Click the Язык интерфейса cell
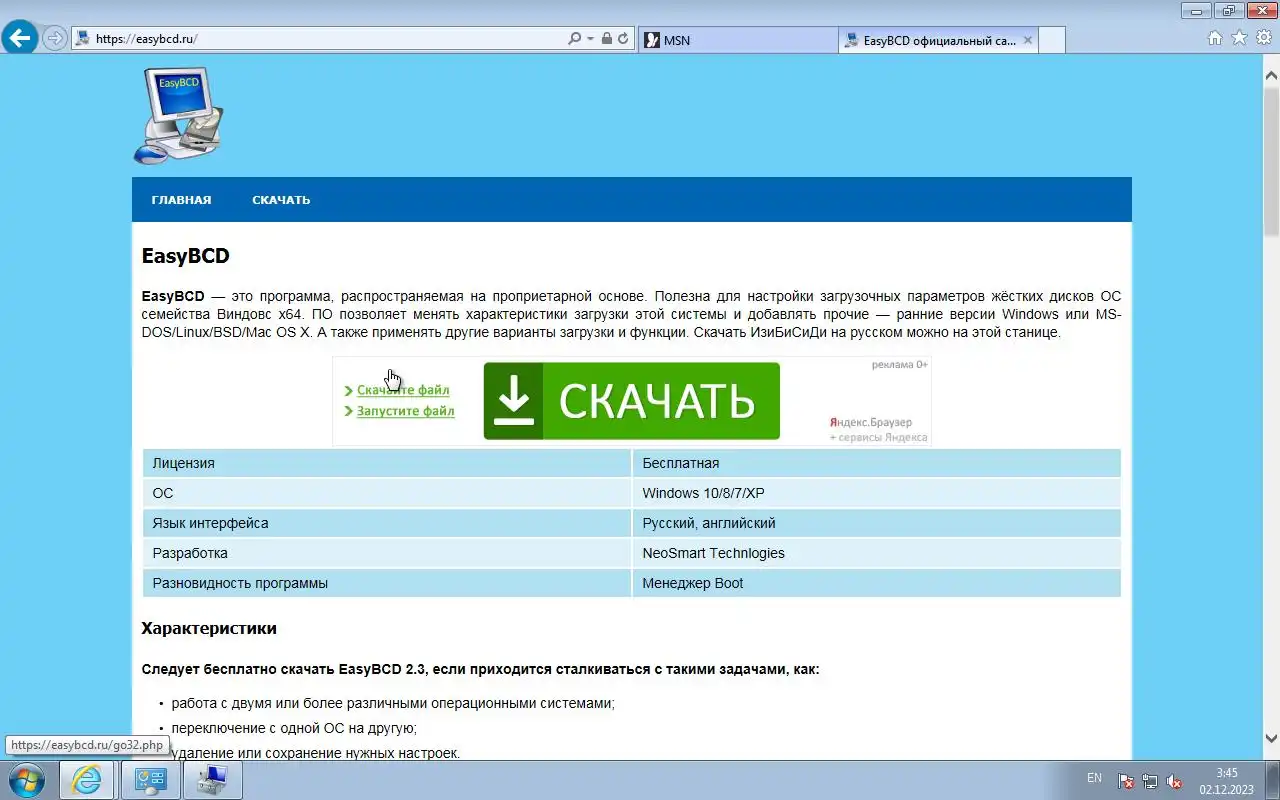The height and width of the screenshot is (800, 1280). pyautogui.click(x=386, y=523)
